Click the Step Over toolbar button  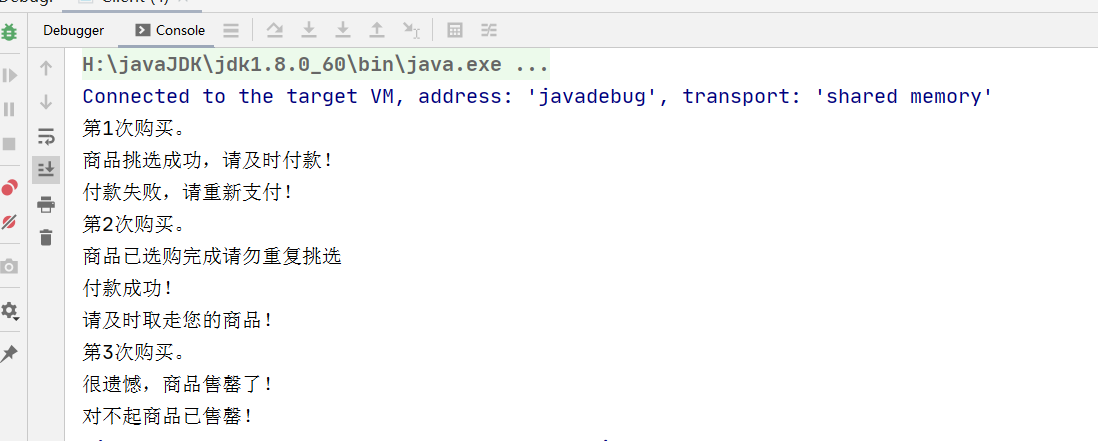(275, 29)
